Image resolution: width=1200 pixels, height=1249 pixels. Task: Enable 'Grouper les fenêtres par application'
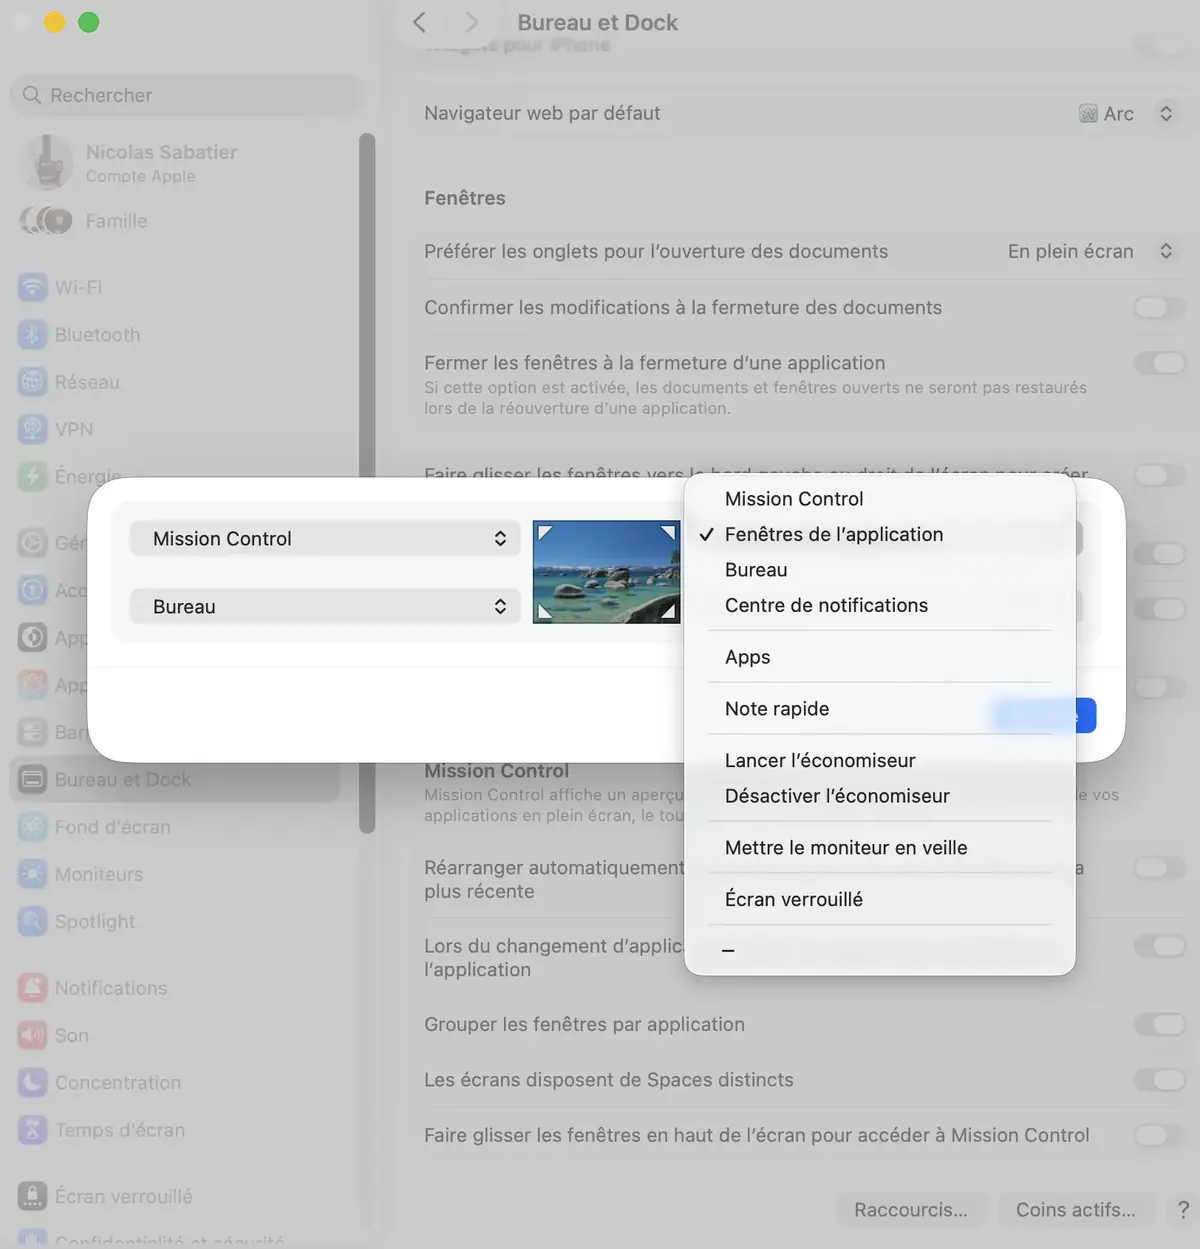click(x=1160, y=1024)
